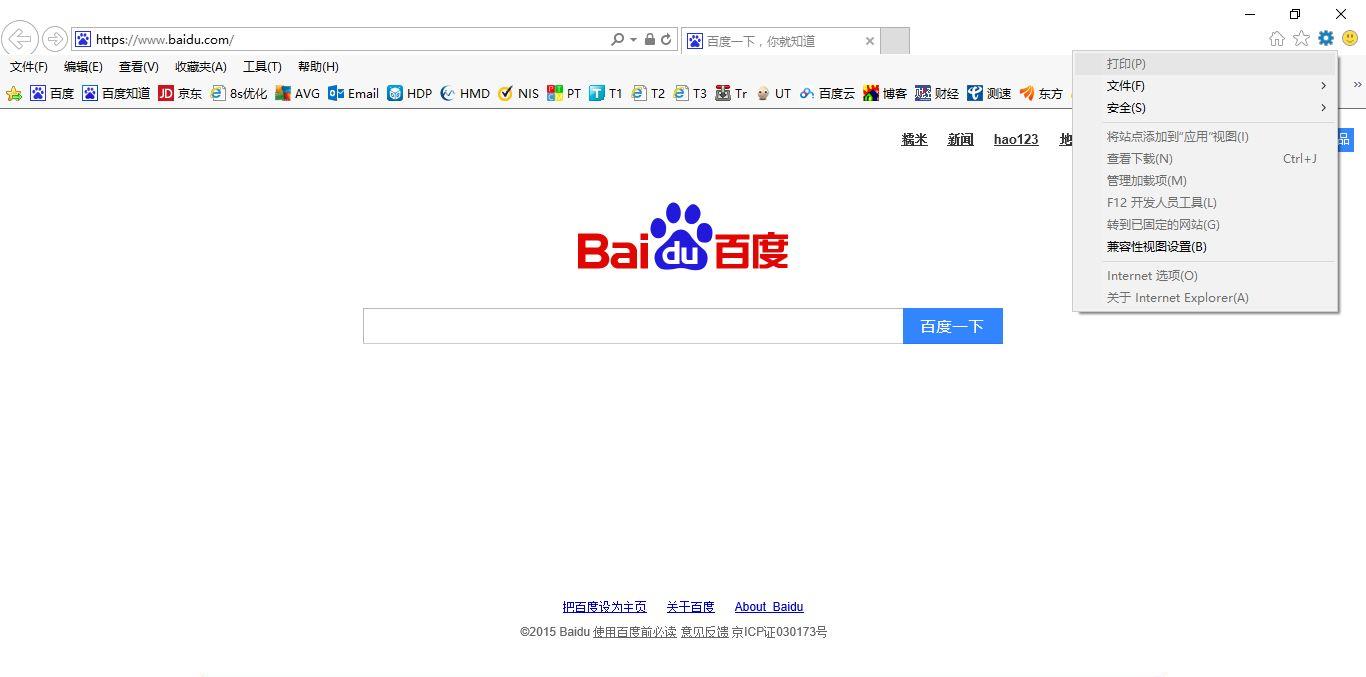1366x677 pixels.
Task: Open the 测速 bookmark
Action: [x=989, y=94]
